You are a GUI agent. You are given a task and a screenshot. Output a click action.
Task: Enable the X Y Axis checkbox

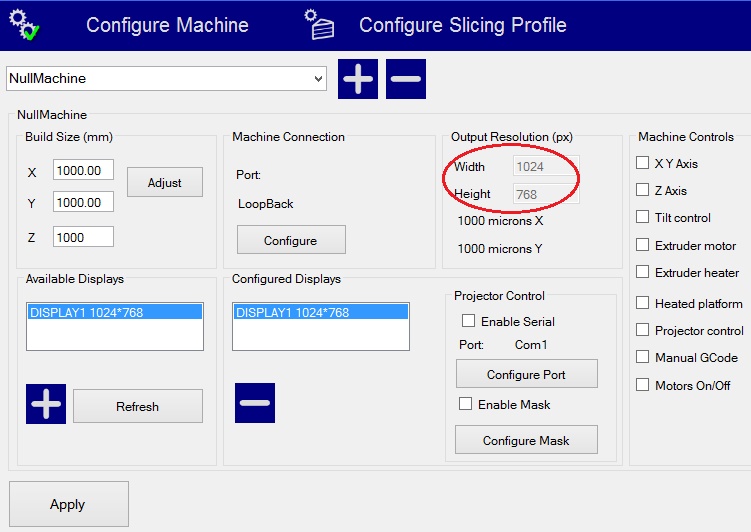tap(643, 163)
